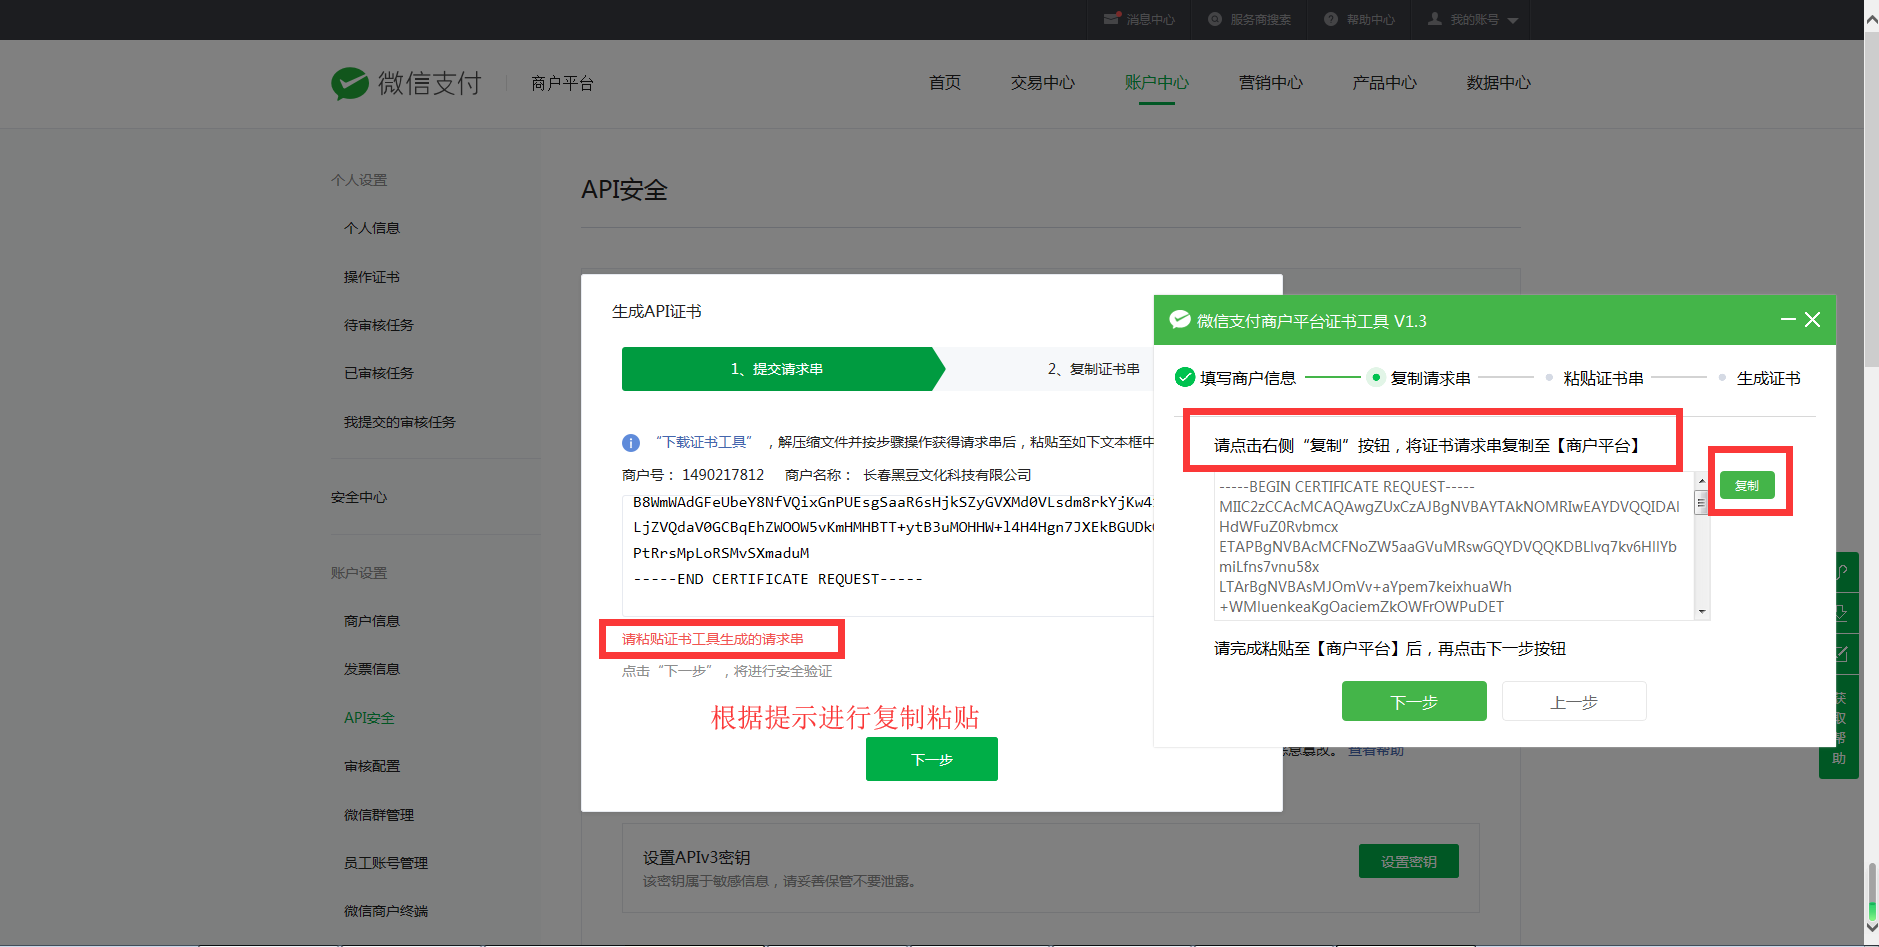
Task: Click the help center question mark icon
Action: (1331, 19)
